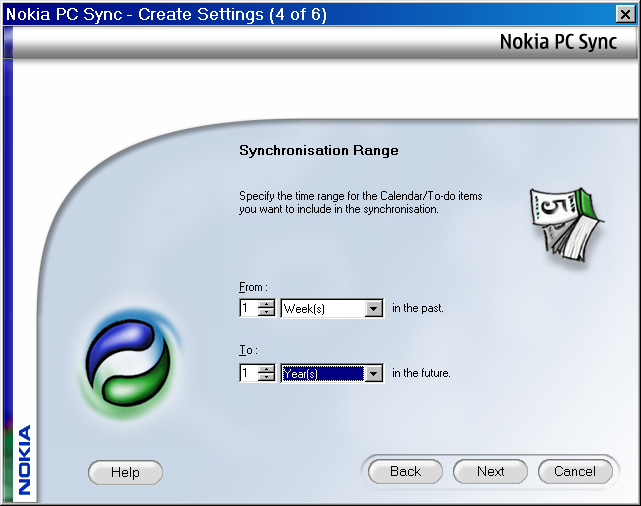Focus the To number input field

click(249, 373)
